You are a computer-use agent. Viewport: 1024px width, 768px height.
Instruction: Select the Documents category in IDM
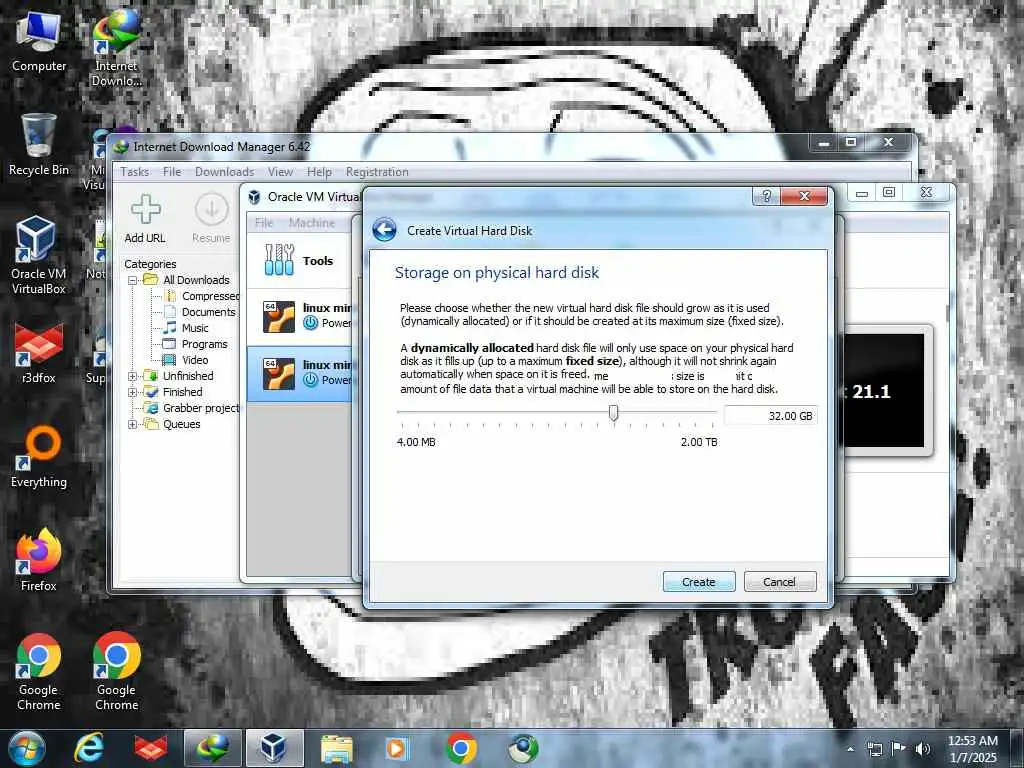click(208, 312)
